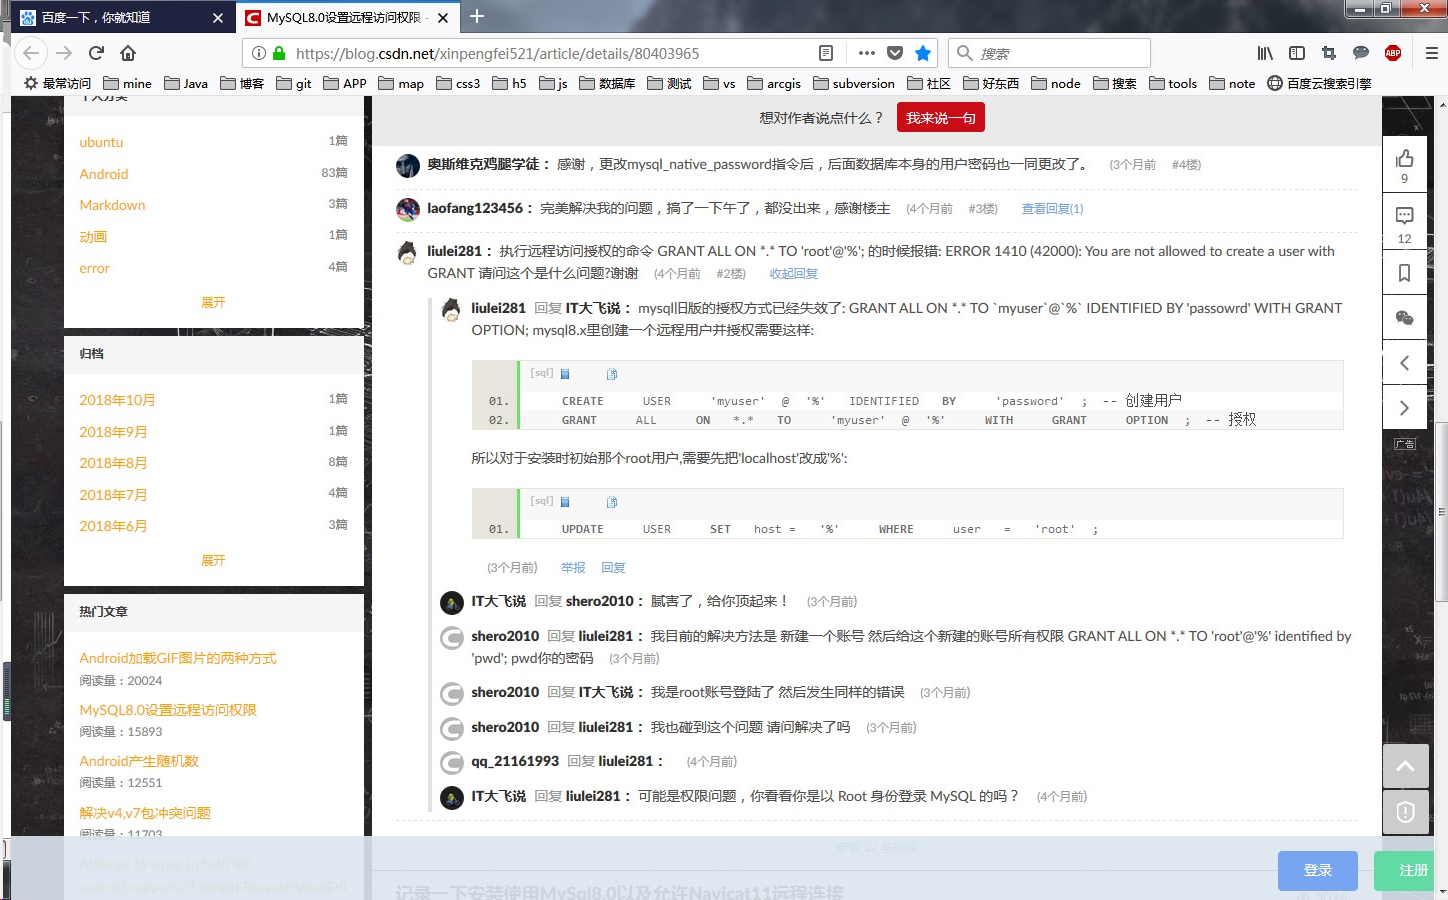Click the blue 登录 button
This screenshot has height=900, width=1448.
1318,870
